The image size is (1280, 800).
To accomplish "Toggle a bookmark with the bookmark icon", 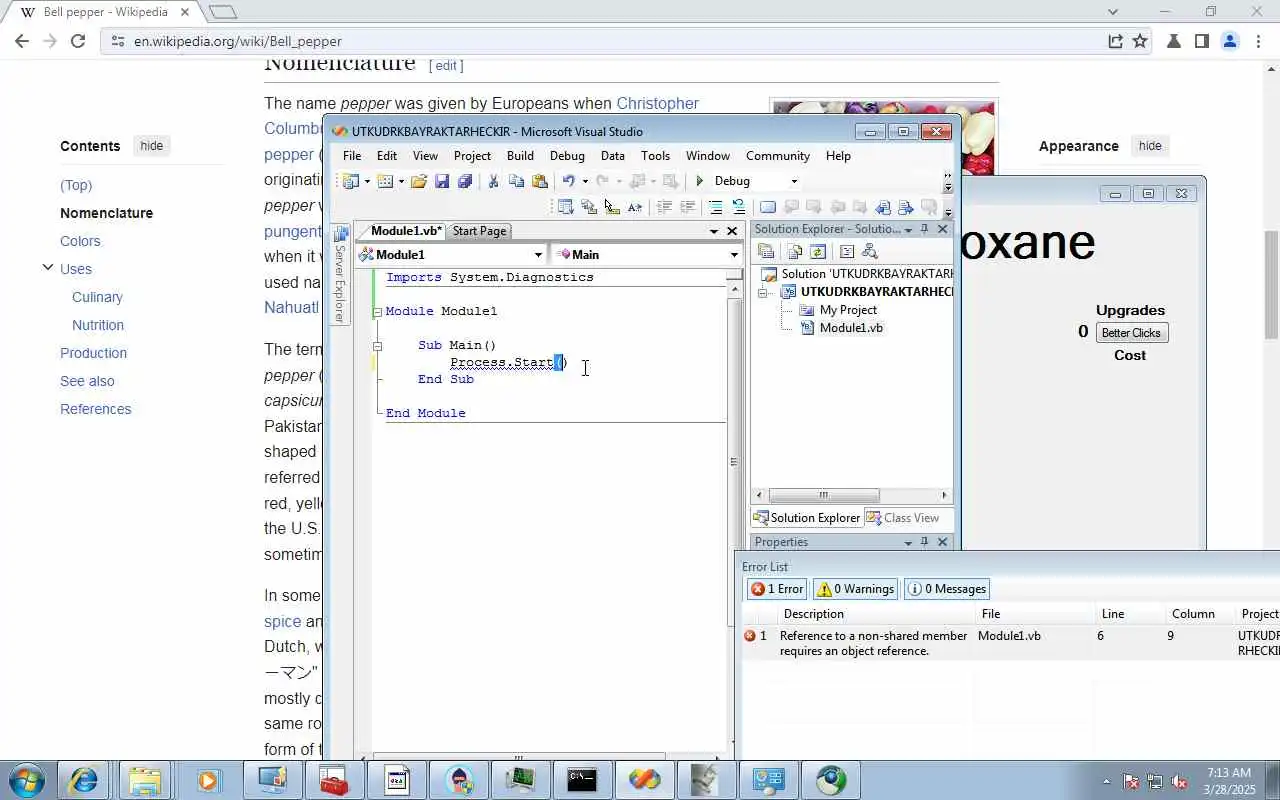I will (x=768, y=207).
